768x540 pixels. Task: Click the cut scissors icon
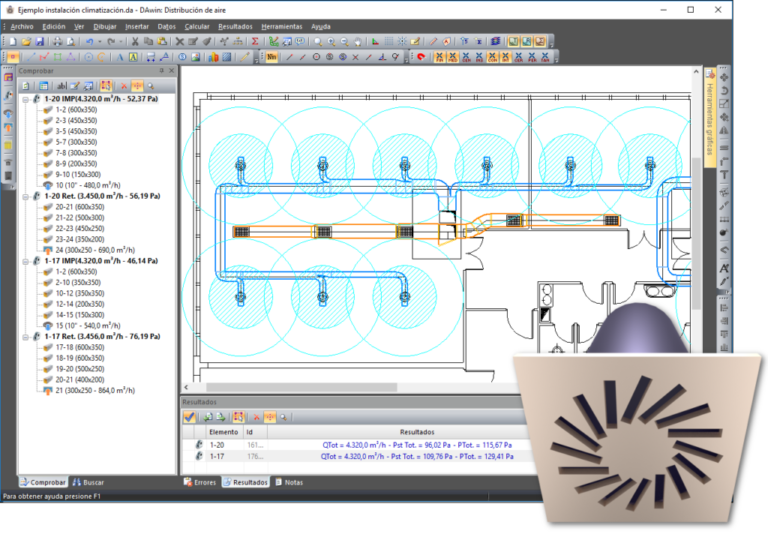tap(135, 42)
